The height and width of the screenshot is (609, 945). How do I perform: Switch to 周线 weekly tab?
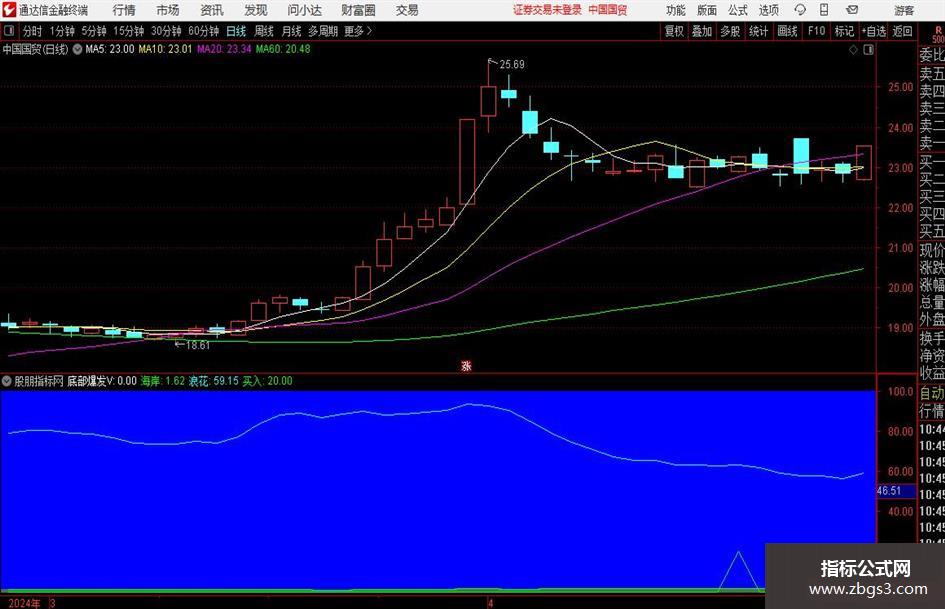tap(263, 31)
